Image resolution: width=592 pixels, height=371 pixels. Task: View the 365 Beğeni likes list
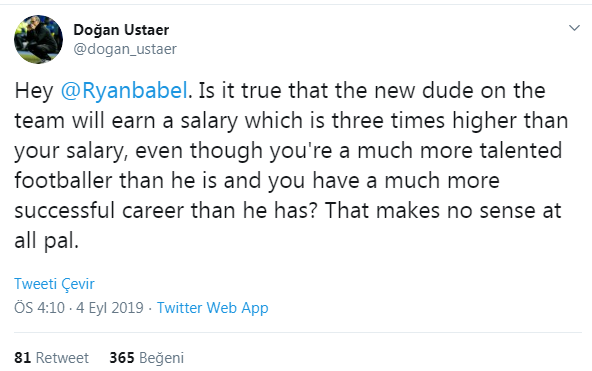point(146,358)
